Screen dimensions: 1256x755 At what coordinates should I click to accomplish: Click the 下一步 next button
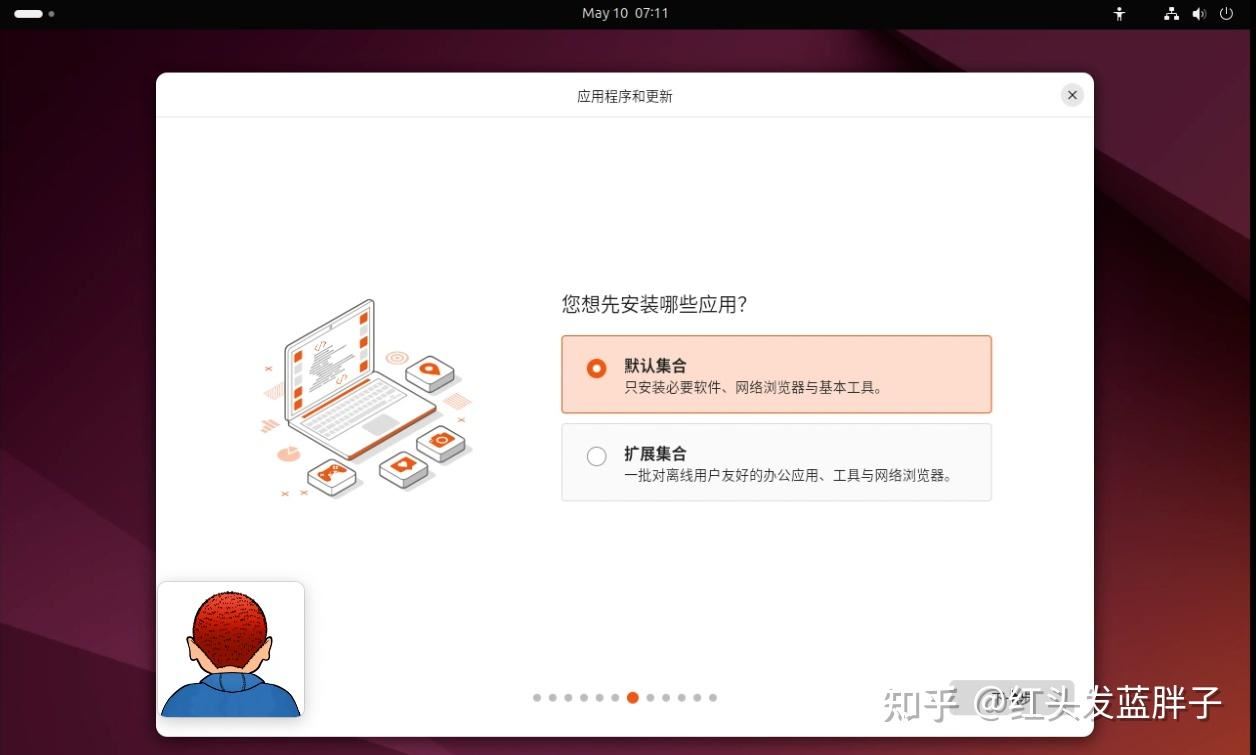(x=1011, y=697)
